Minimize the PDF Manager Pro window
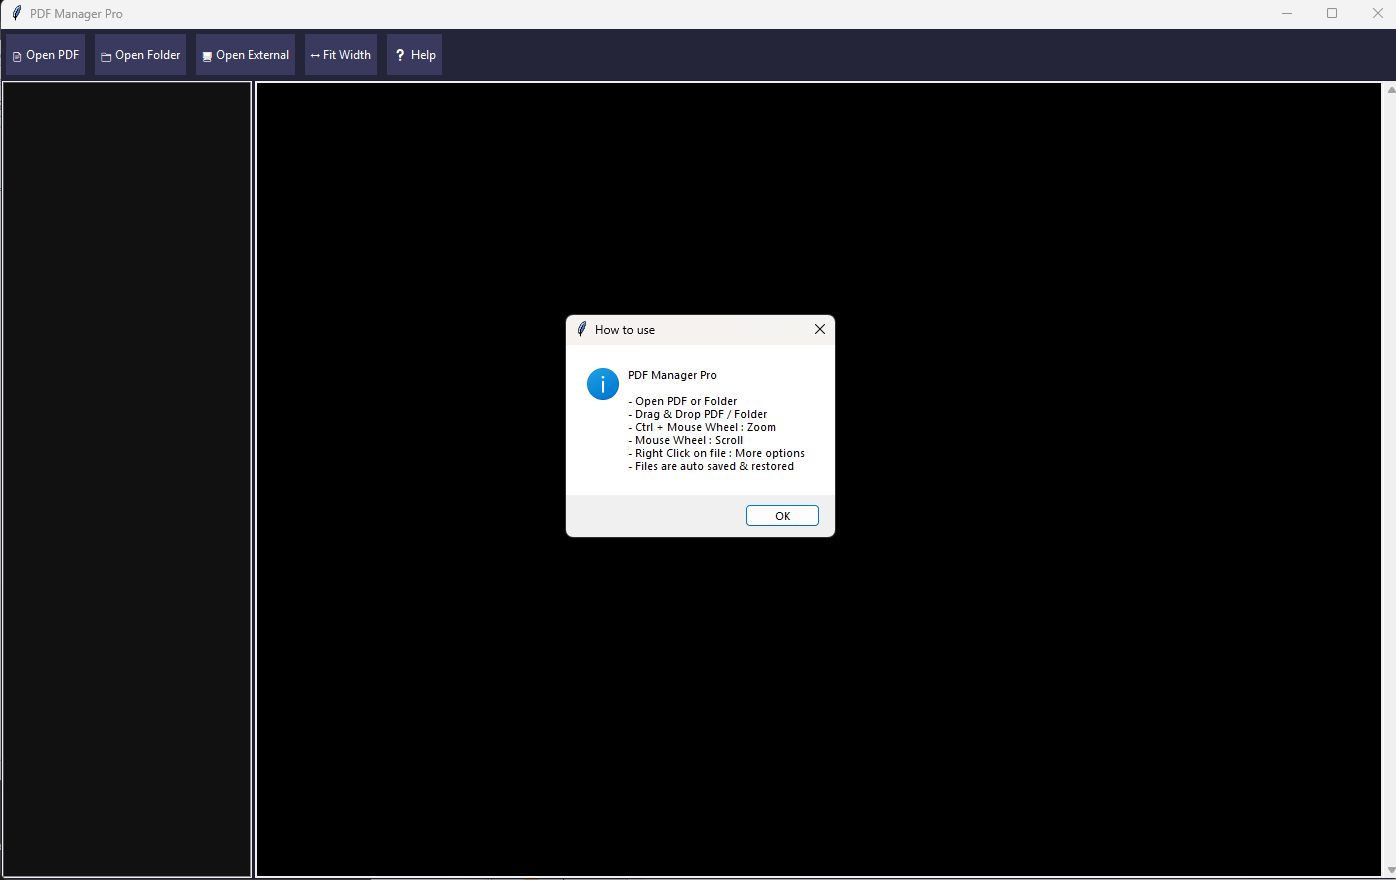Viewport: 1396px width, 880px height. coord(1287,14)
